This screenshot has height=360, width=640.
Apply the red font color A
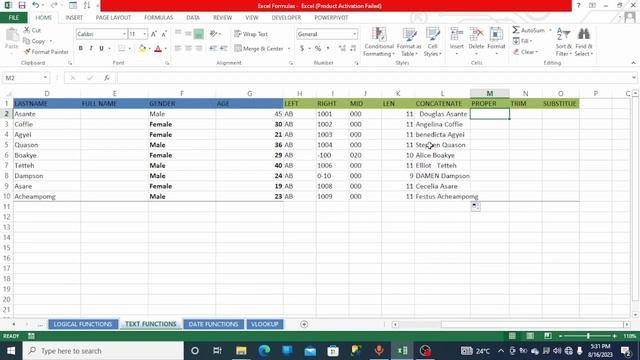pyautogui.click(x=158, y=49)
